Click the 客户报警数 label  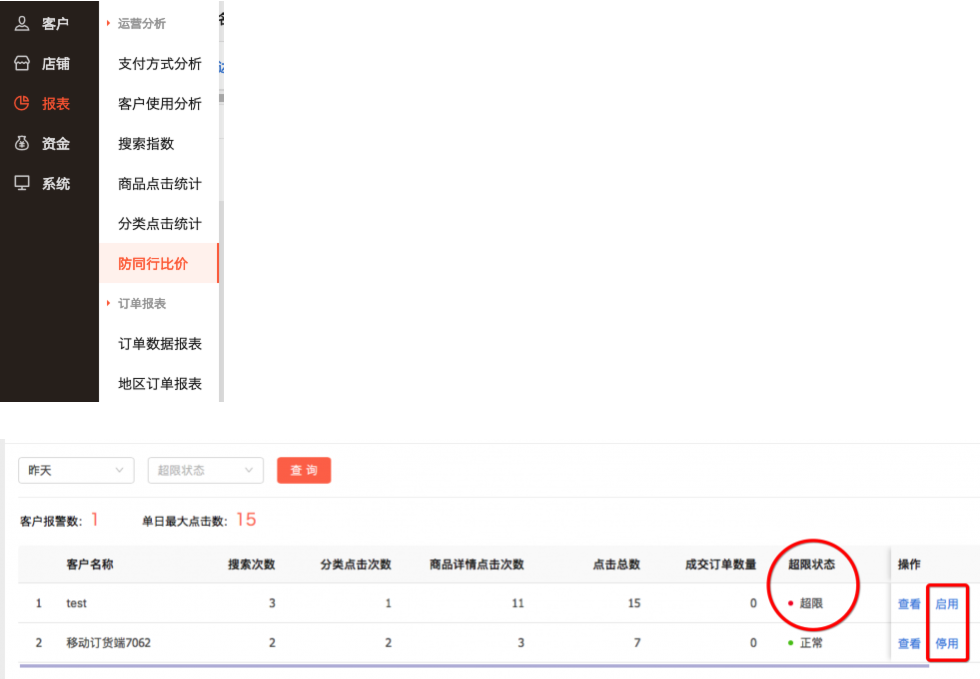51,521
